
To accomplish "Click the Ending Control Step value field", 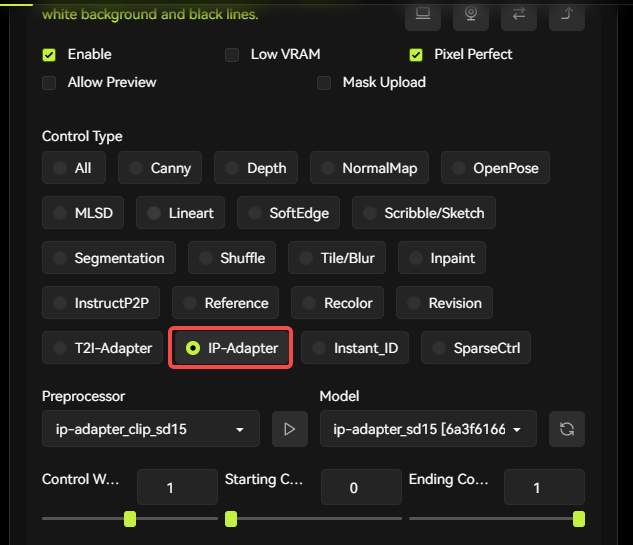I will click(545, 487).
